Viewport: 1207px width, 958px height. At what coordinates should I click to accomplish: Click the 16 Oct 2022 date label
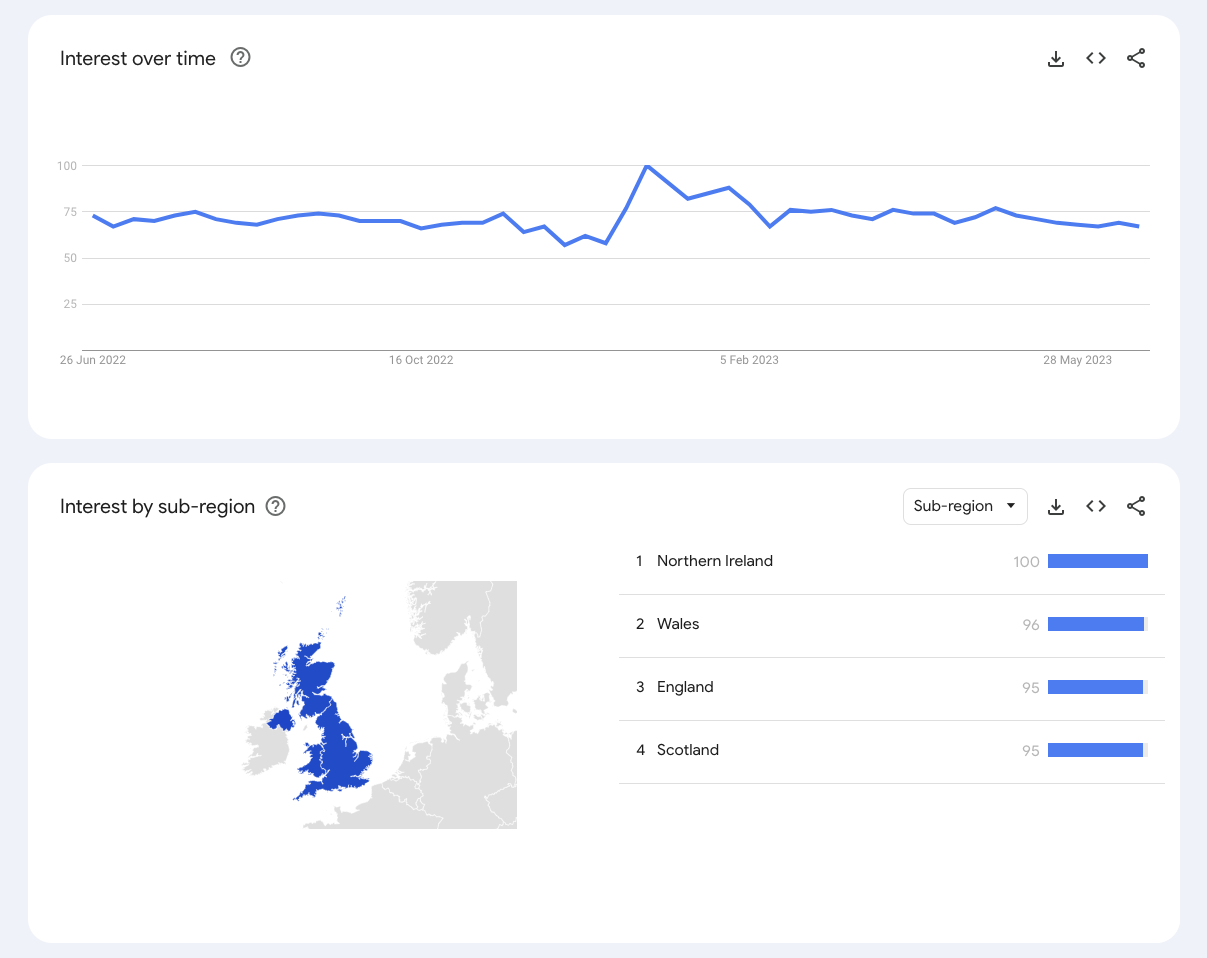(x=421, y=360)
